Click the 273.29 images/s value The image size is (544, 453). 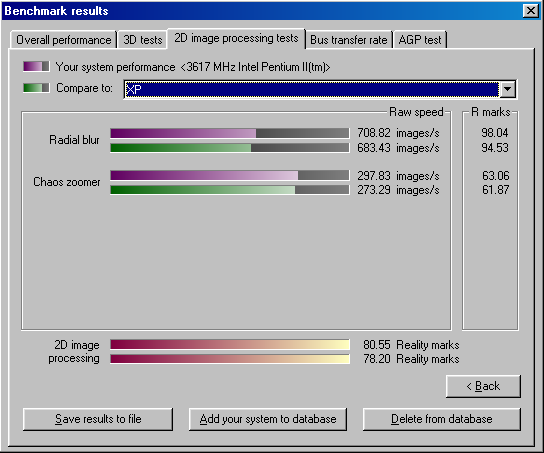click(398, 190)
